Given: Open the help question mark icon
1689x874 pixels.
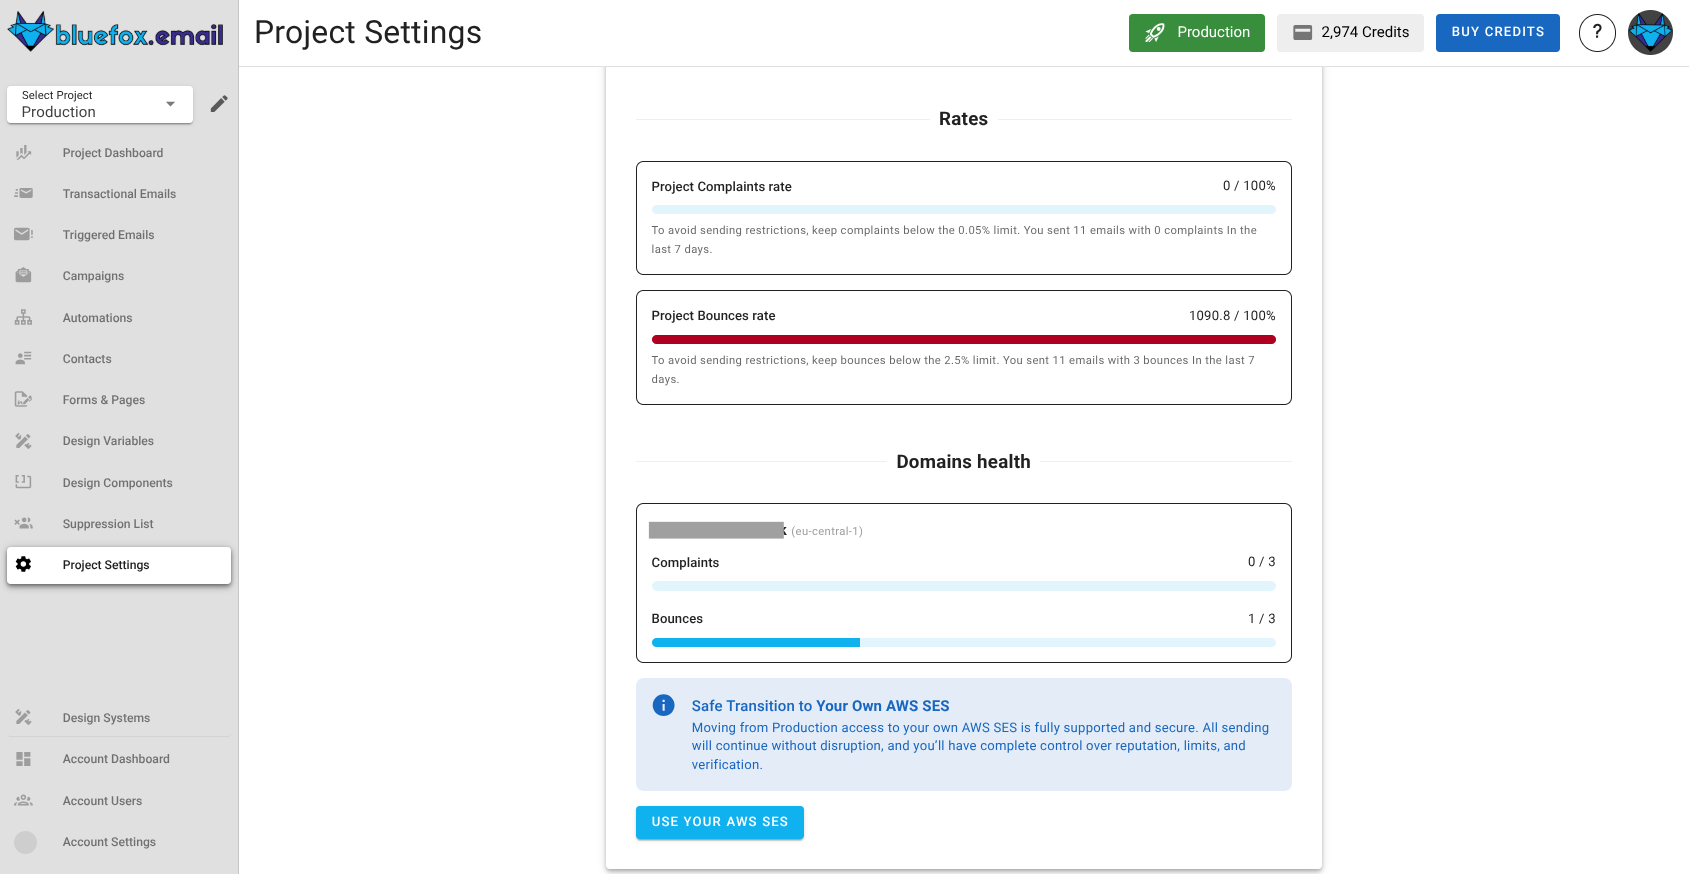Looking at the screenshot, I should tap(1597, 33).
